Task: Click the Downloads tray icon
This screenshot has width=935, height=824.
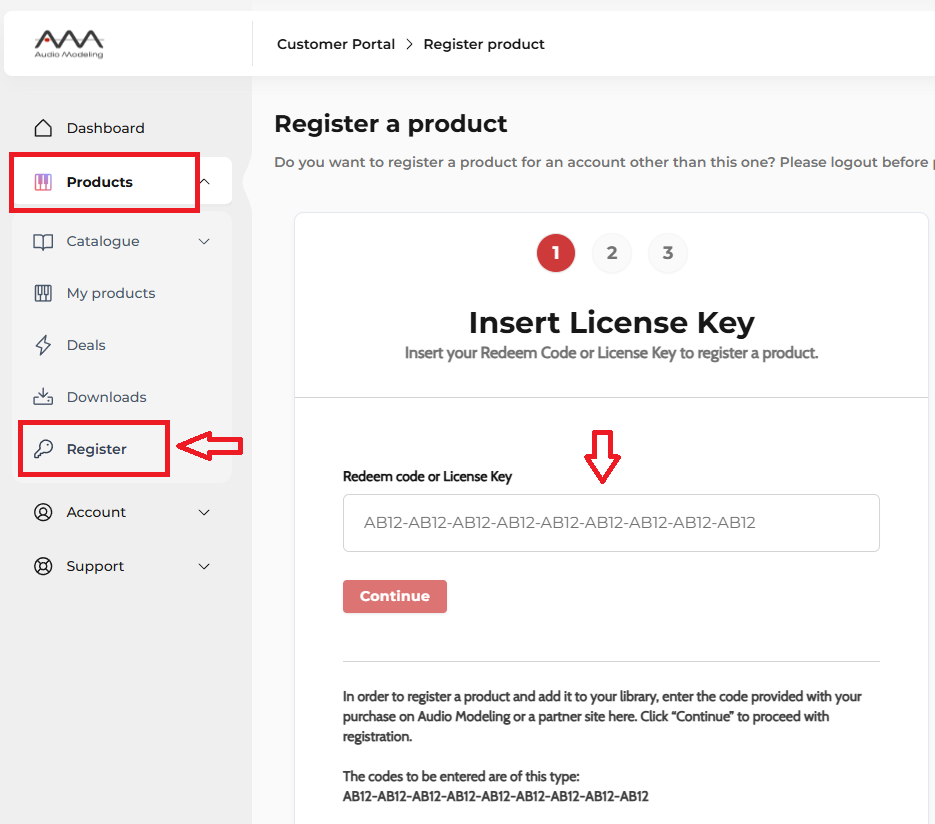Action: coord(43,397)
